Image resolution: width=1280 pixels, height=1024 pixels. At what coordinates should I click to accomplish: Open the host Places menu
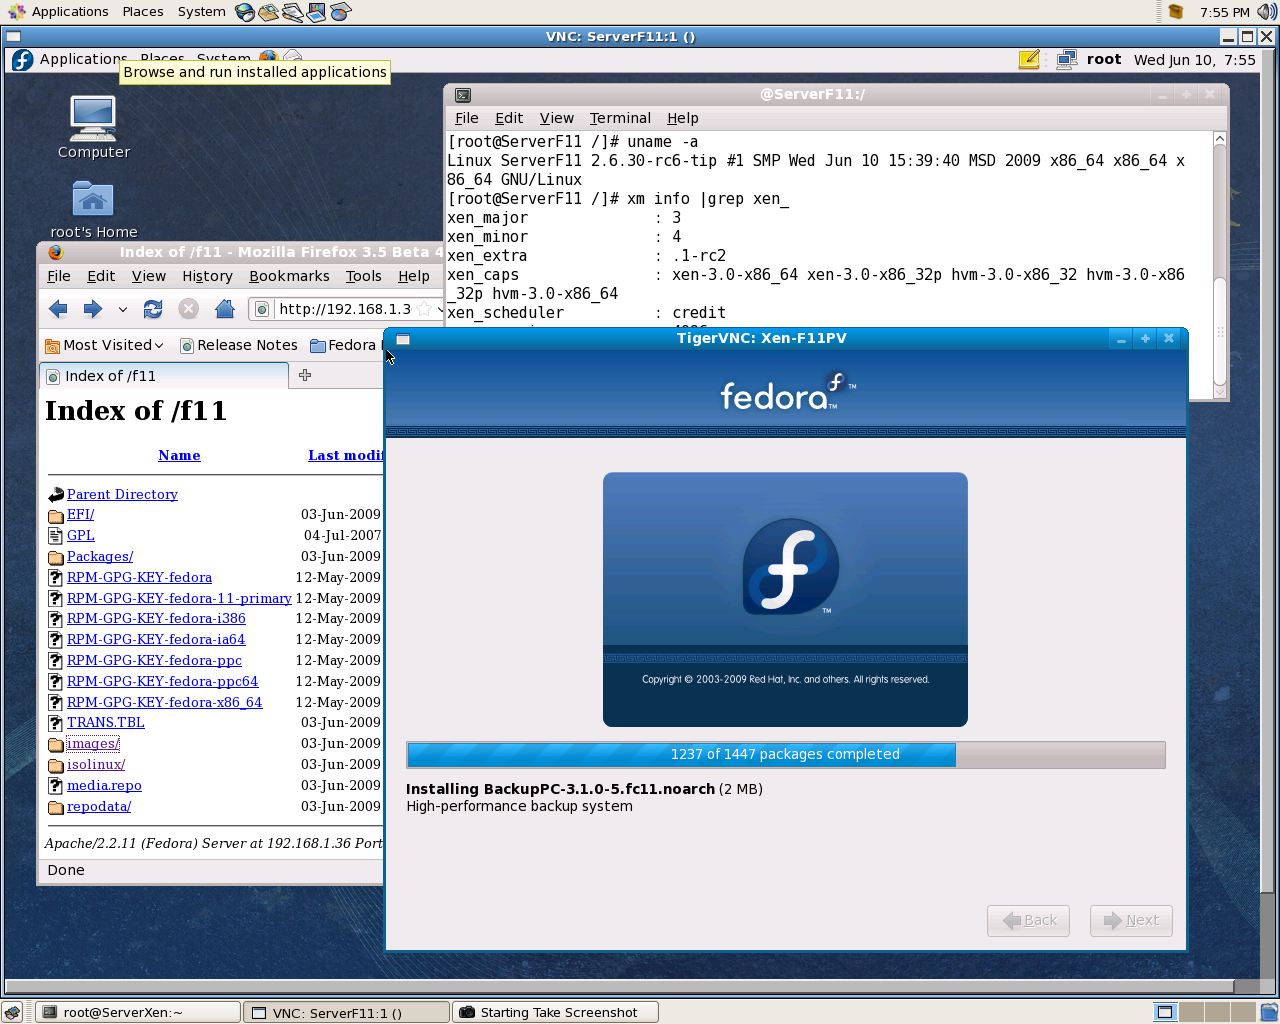point(143,12)
